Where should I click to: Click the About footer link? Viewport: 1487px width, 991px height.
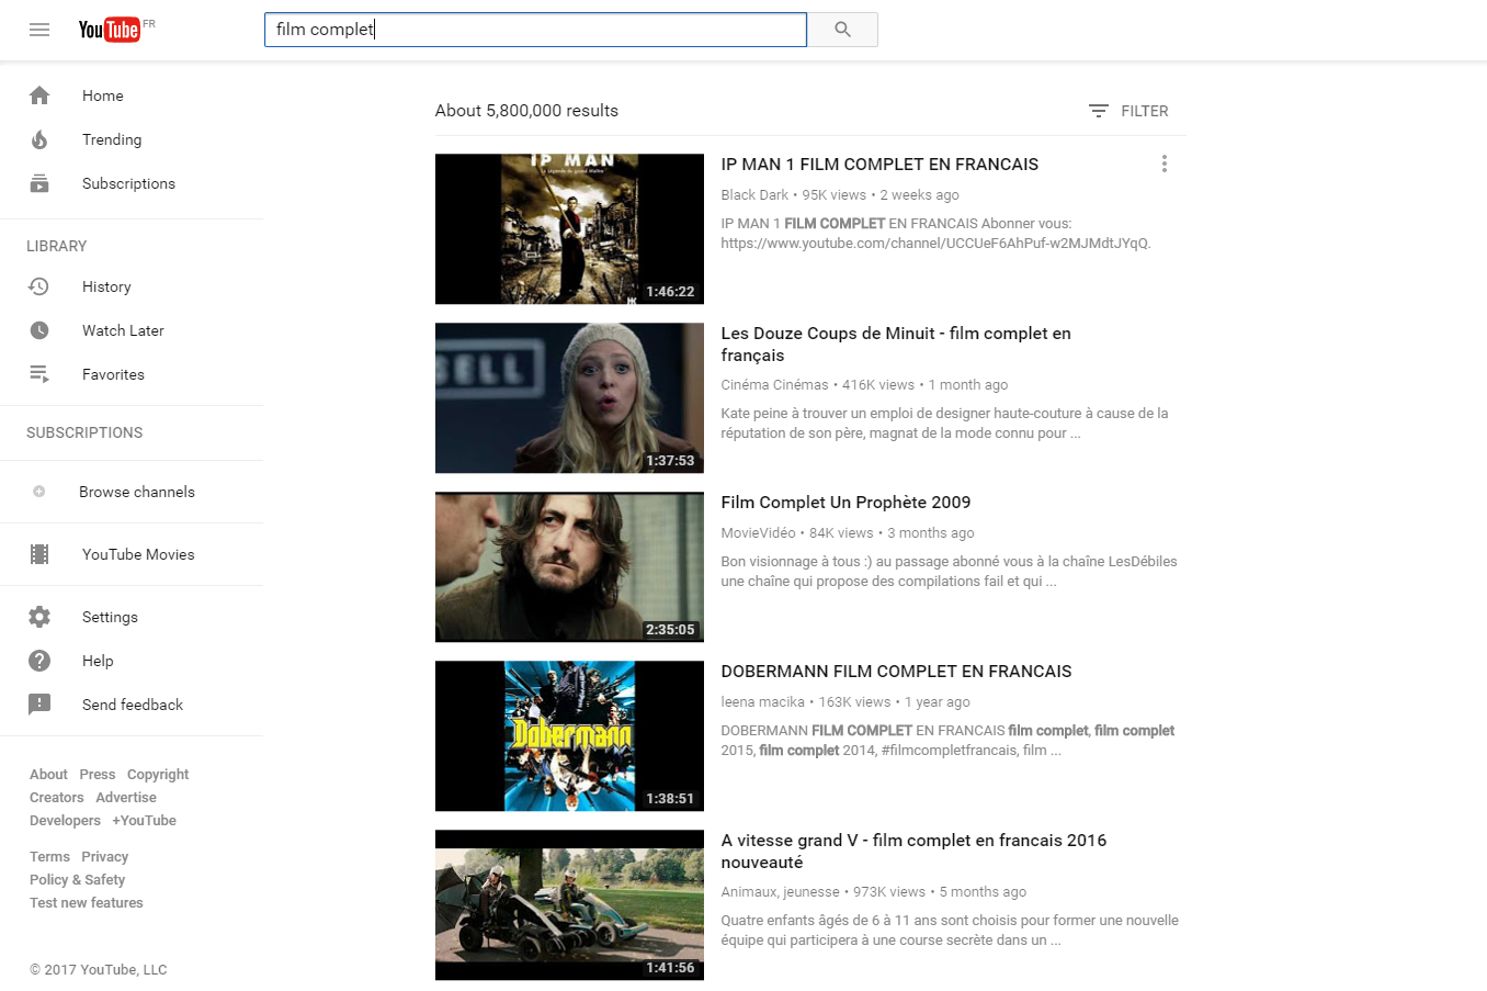point(48,774)
